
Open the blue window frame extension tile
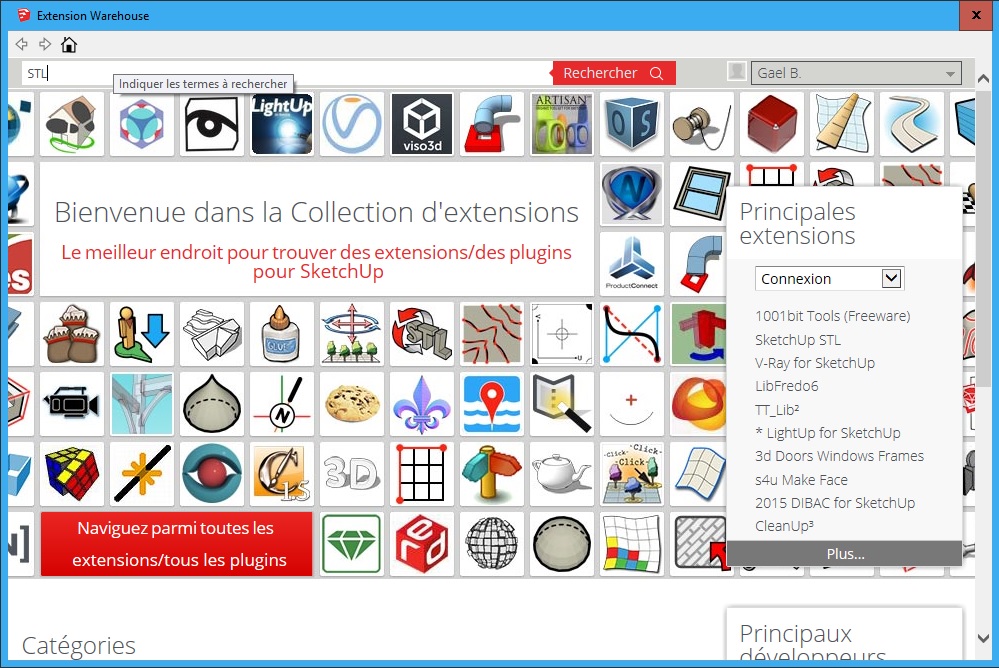pos(701,194)
